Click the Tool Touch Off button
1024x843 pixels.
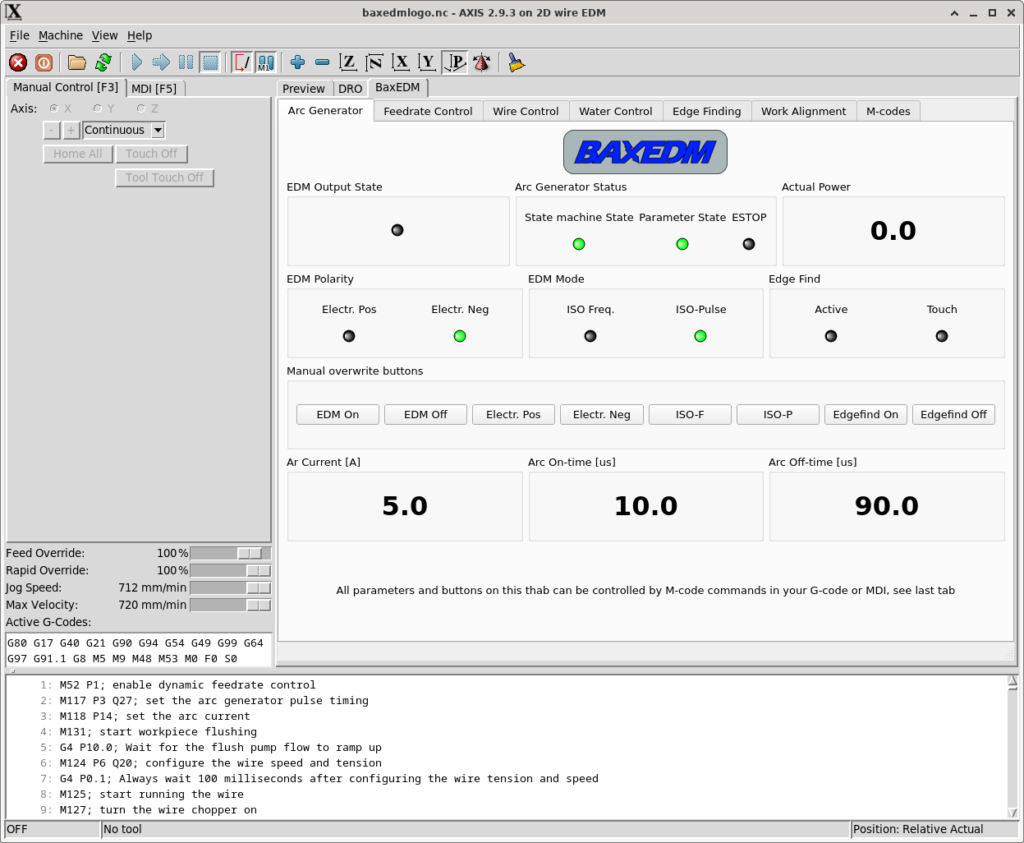tap(165, 178)
